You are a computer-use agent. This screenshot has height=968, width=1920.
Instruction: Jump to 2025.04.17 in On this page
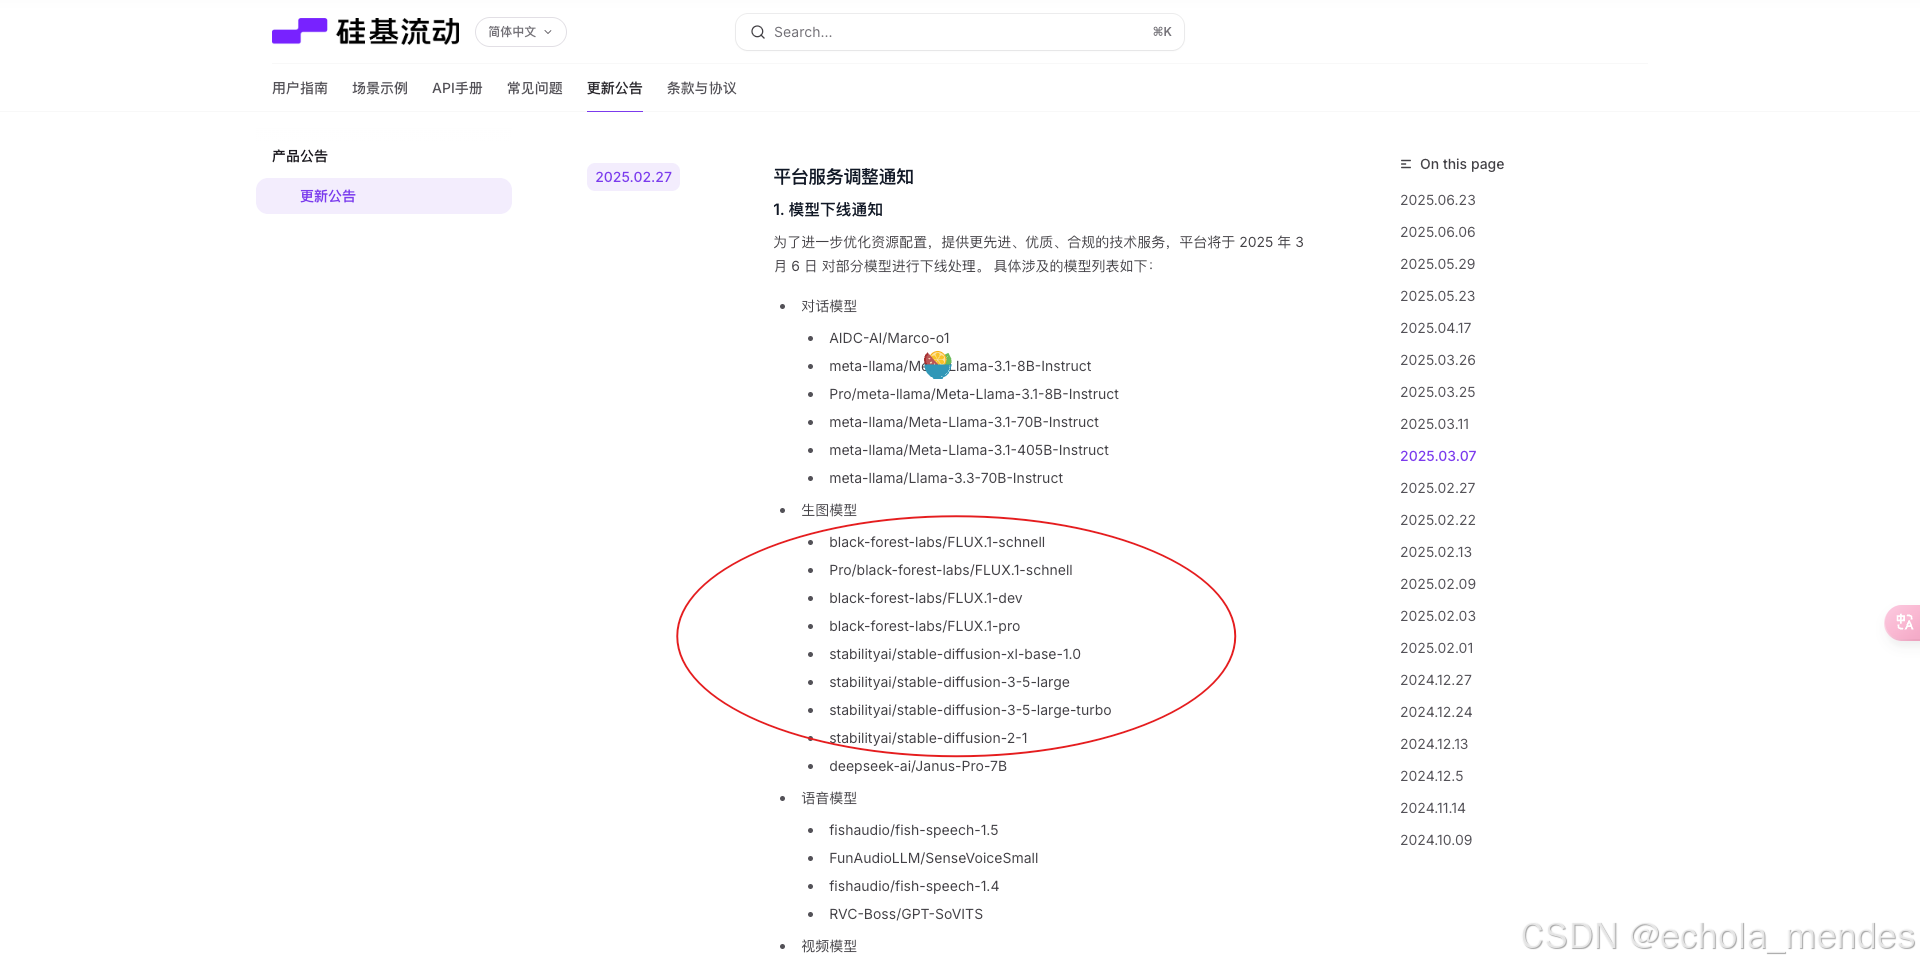pyautogui.click(x=1436, y=328)
